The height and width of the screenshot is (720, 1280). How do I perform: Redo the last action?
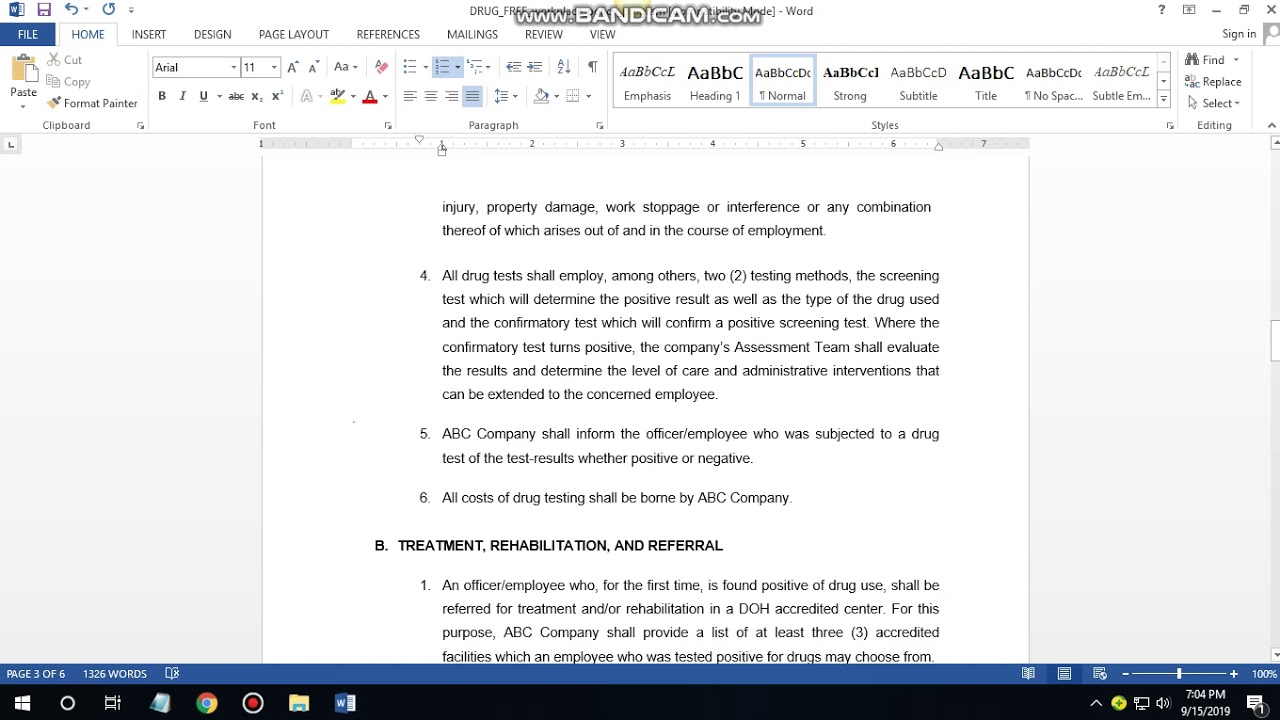coord(108,10)
